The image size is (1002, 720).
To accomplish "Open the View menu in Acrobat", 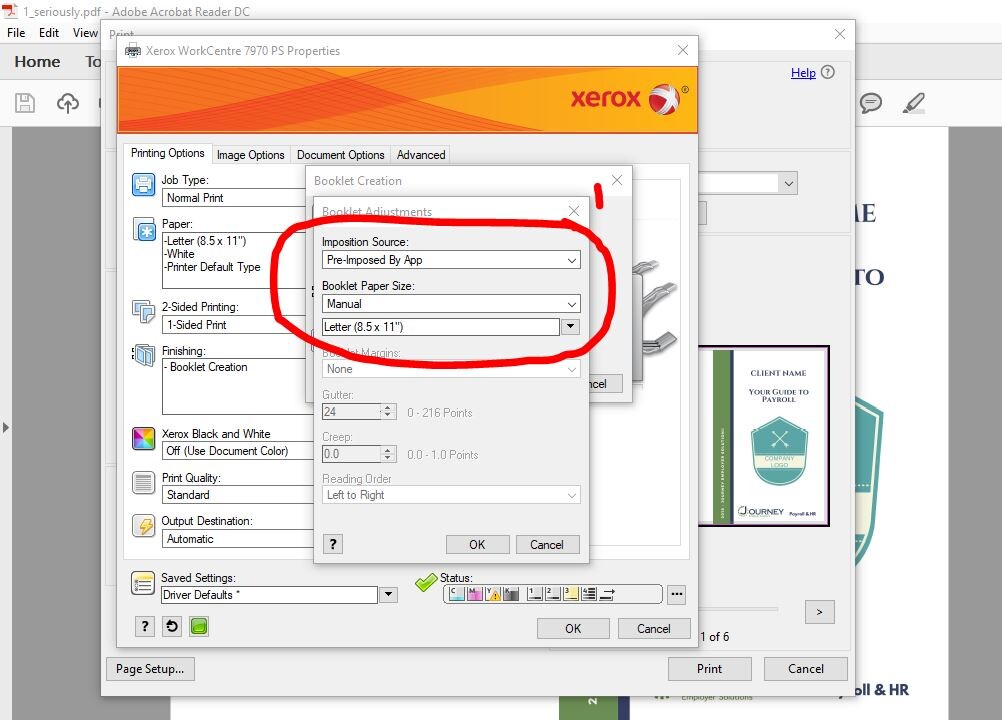I will coord(85,33).
